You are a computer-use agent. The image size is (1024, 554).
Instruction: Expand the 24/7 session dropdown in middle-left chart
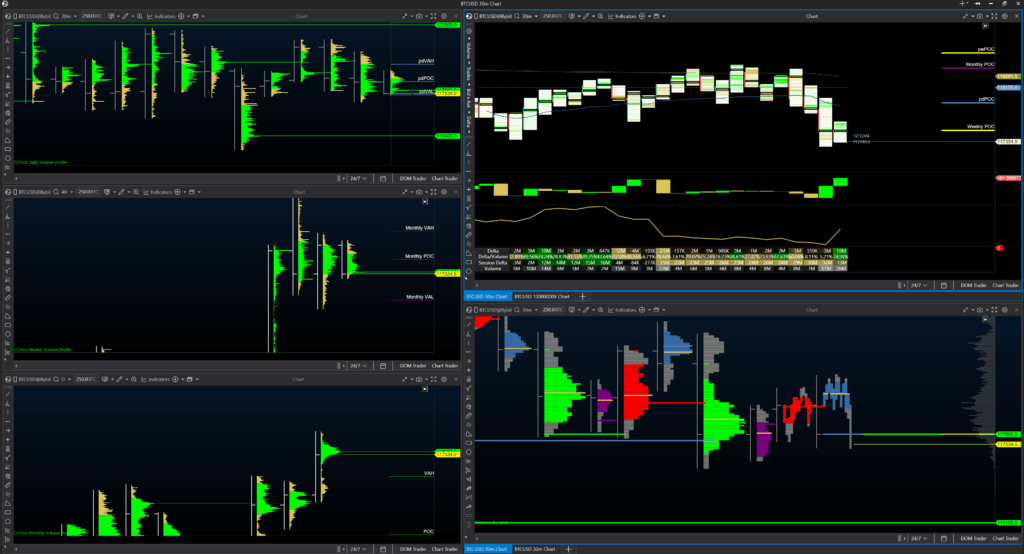(359, 366)
